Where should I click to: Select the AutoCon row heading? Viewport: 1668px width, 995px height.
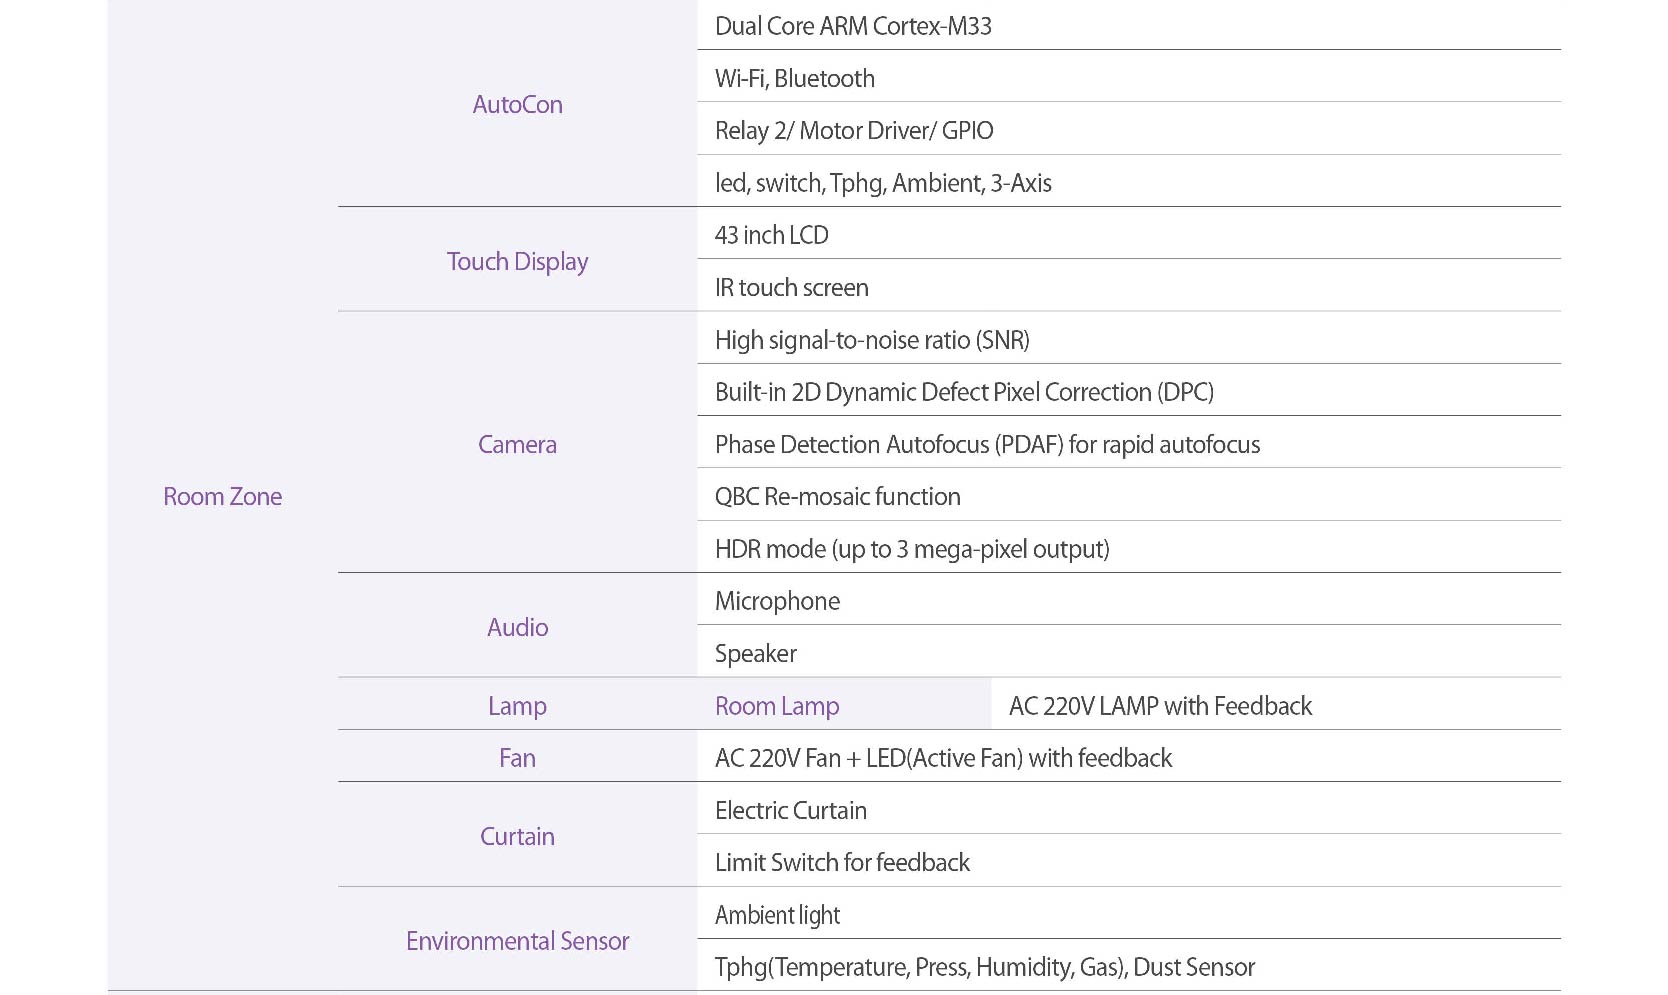point(517,105)
